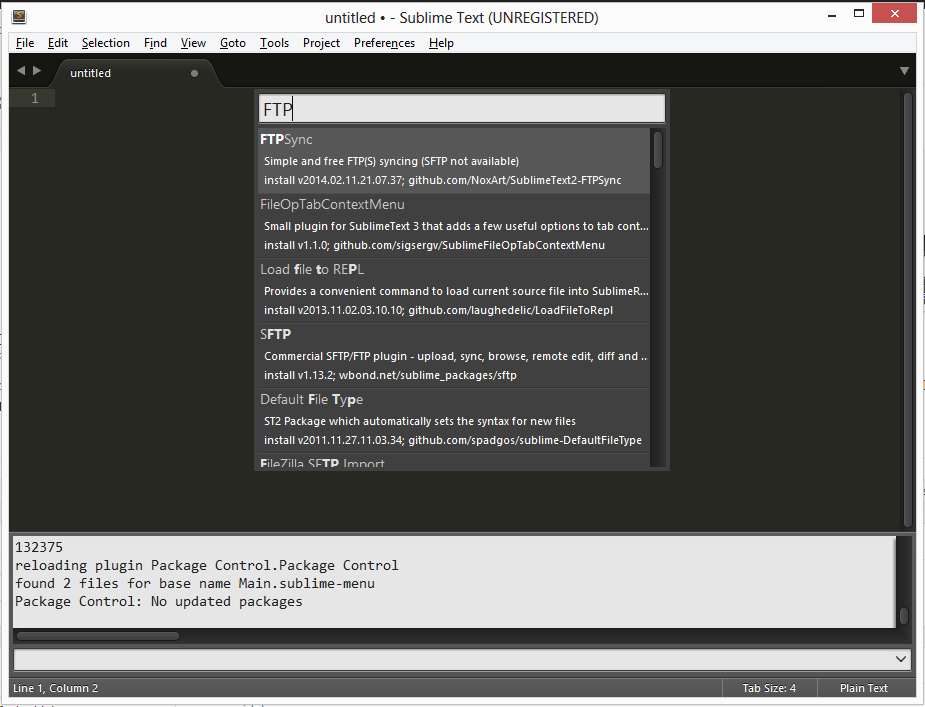Screen dimensions: 925x707
Task: Go to previous tab with left arrow
Action: point(21,71)
